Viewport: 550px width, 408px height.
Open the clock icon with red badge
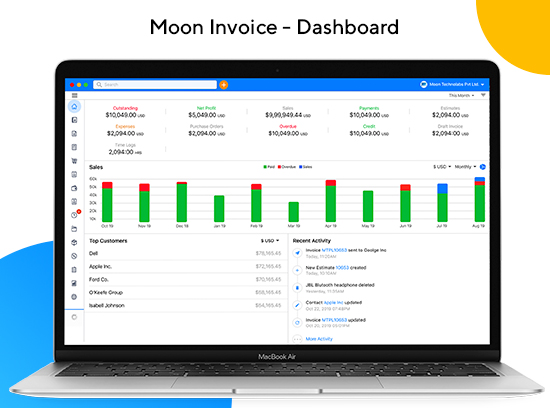point(74,215)
